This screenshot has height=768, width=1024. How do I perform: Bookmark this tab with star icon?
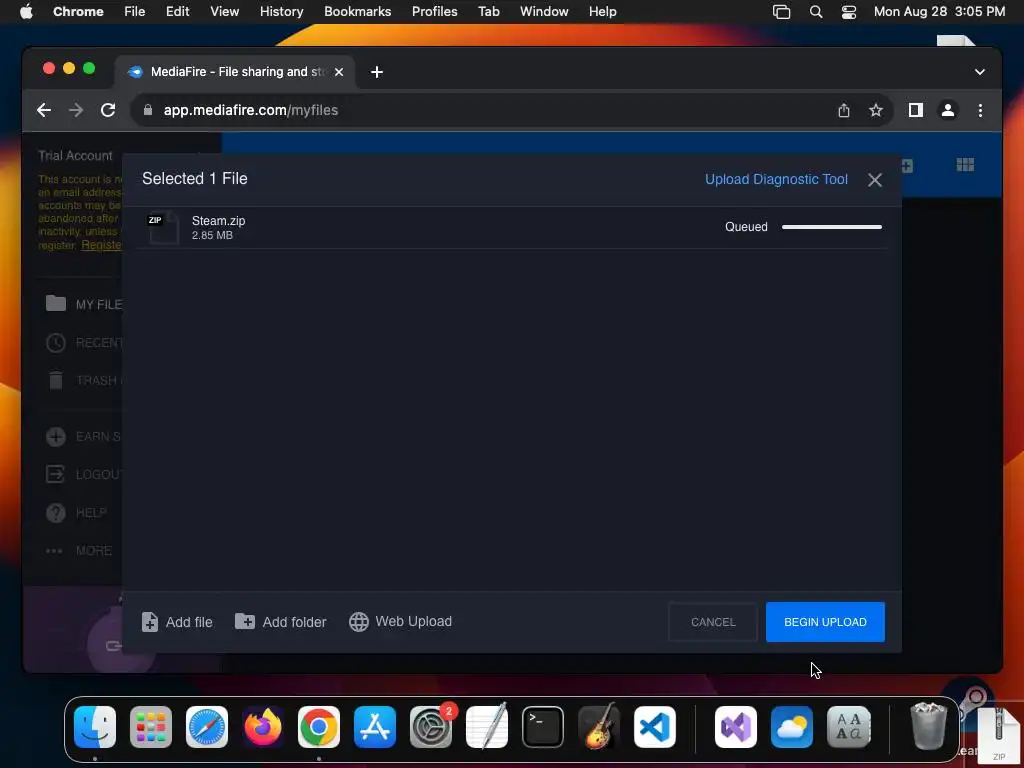pos(876,110)
